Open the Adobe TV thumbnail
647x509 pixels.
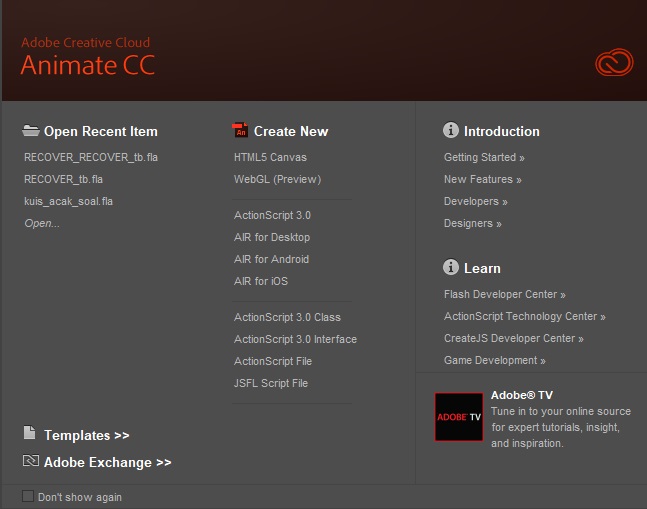458,417
